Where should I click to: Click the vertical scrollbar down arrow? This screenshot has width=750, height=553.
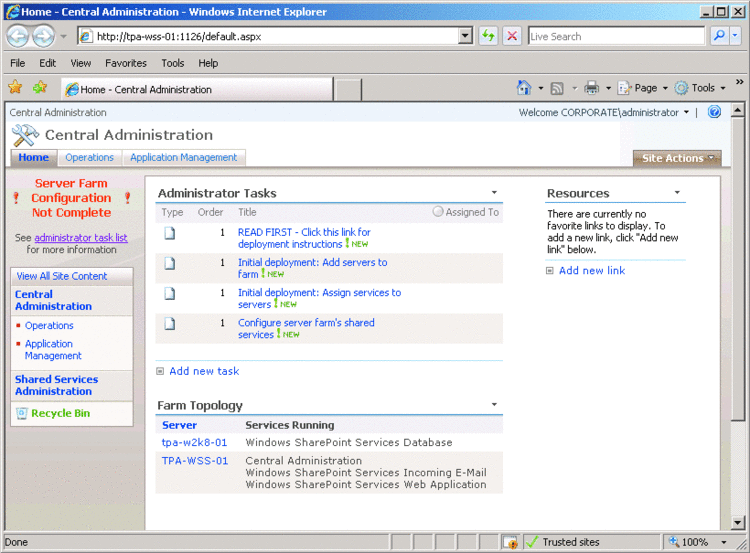pyautogui.click(x=738, y=523)
